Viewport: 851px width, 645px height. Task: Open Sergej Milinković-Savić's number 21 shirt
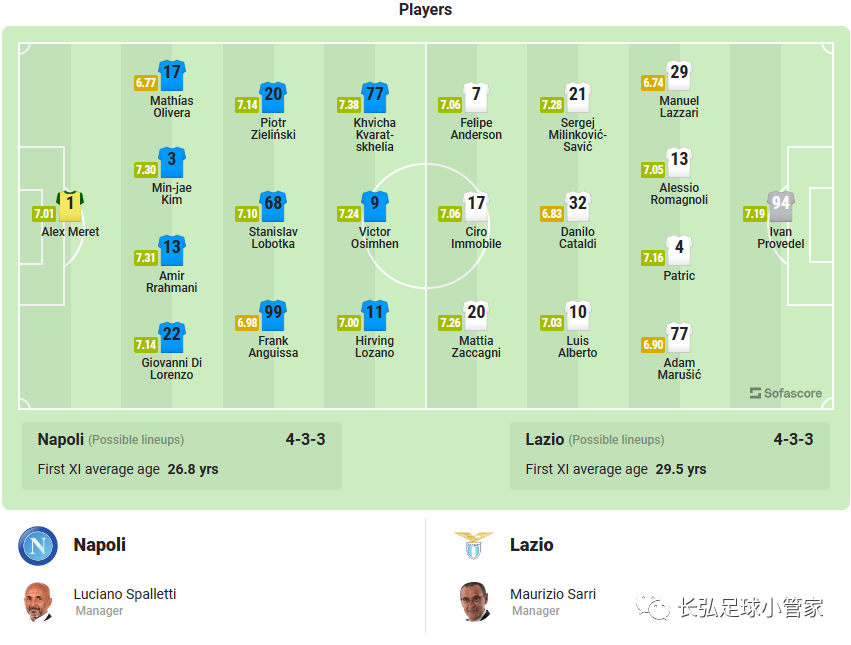577,97
